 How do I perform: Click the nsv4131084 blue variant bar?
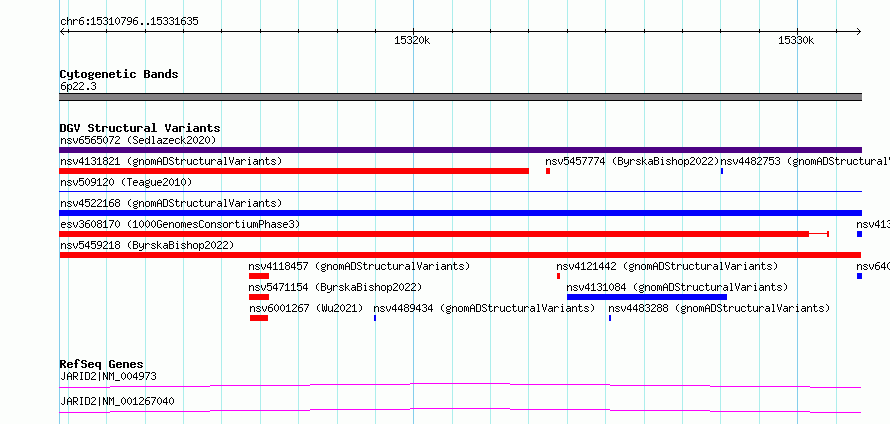point(646,297)
